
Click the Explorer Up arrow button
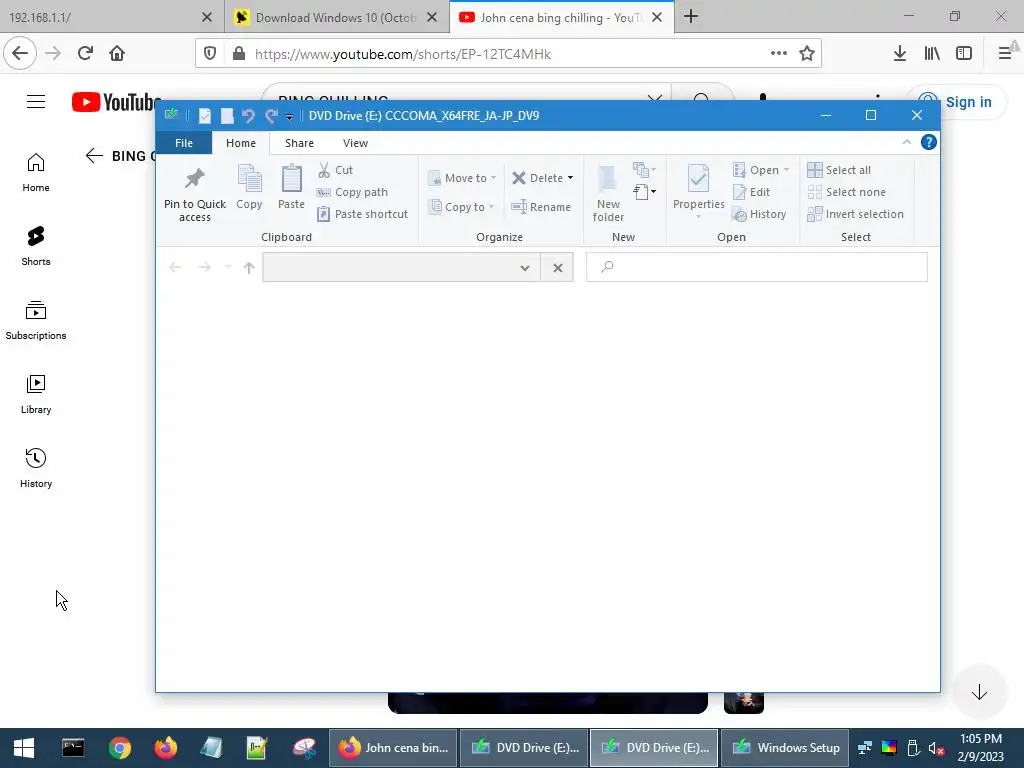click(249, 267)
